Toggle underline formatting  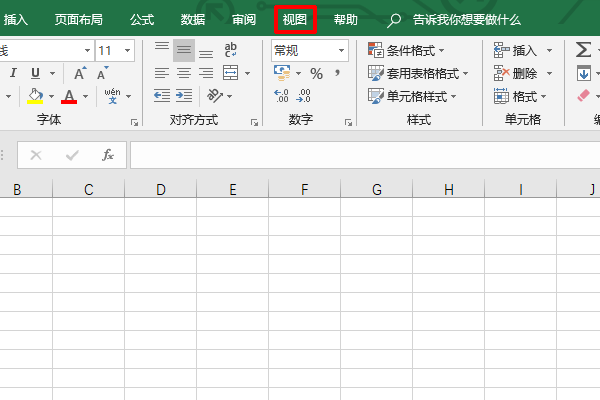pos(35,73)
